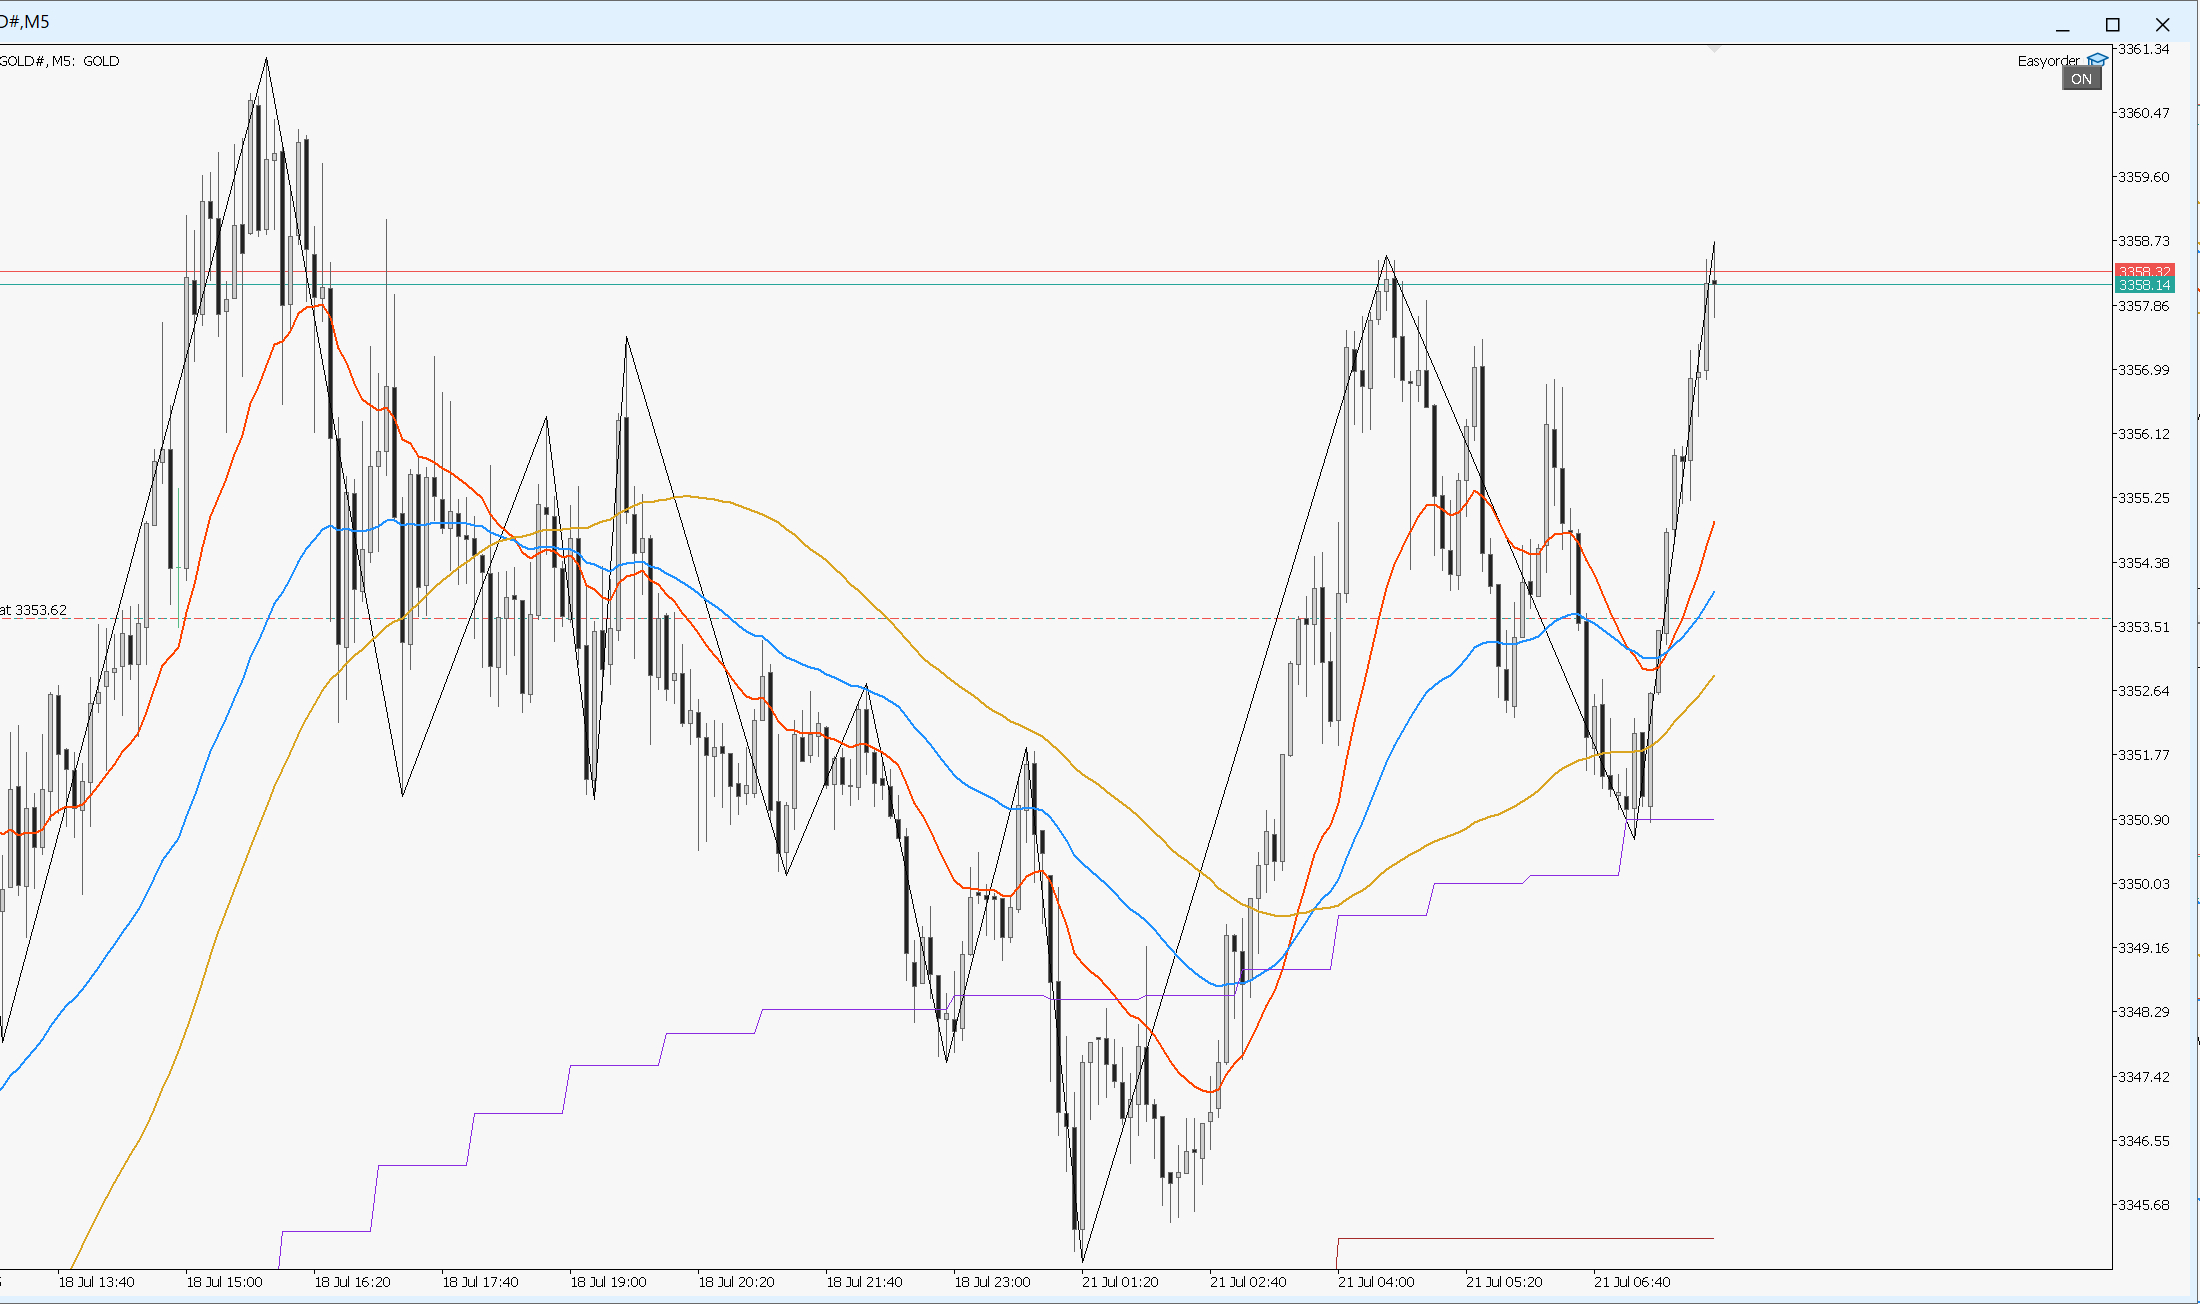The image size is (2200, 1304).
Task: Click the Easyorder graduation cap icon
Action: (2098, 60)
